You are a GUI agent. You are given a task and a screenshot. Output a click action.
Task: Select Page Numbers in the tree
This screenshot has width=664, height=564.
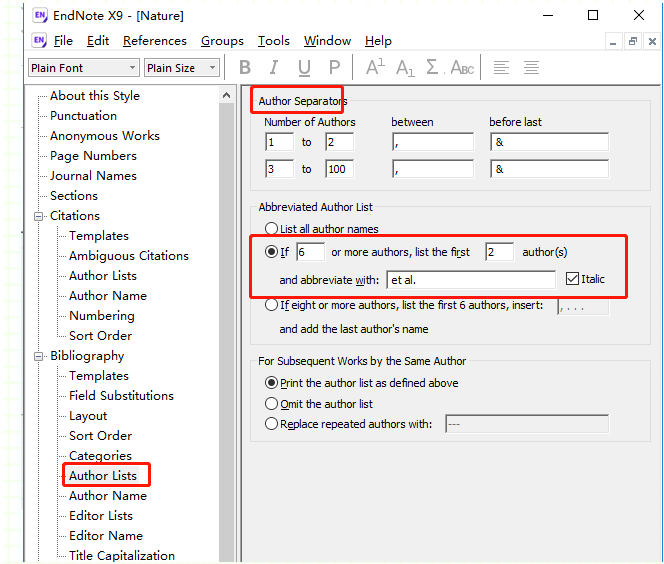point(93,155)
